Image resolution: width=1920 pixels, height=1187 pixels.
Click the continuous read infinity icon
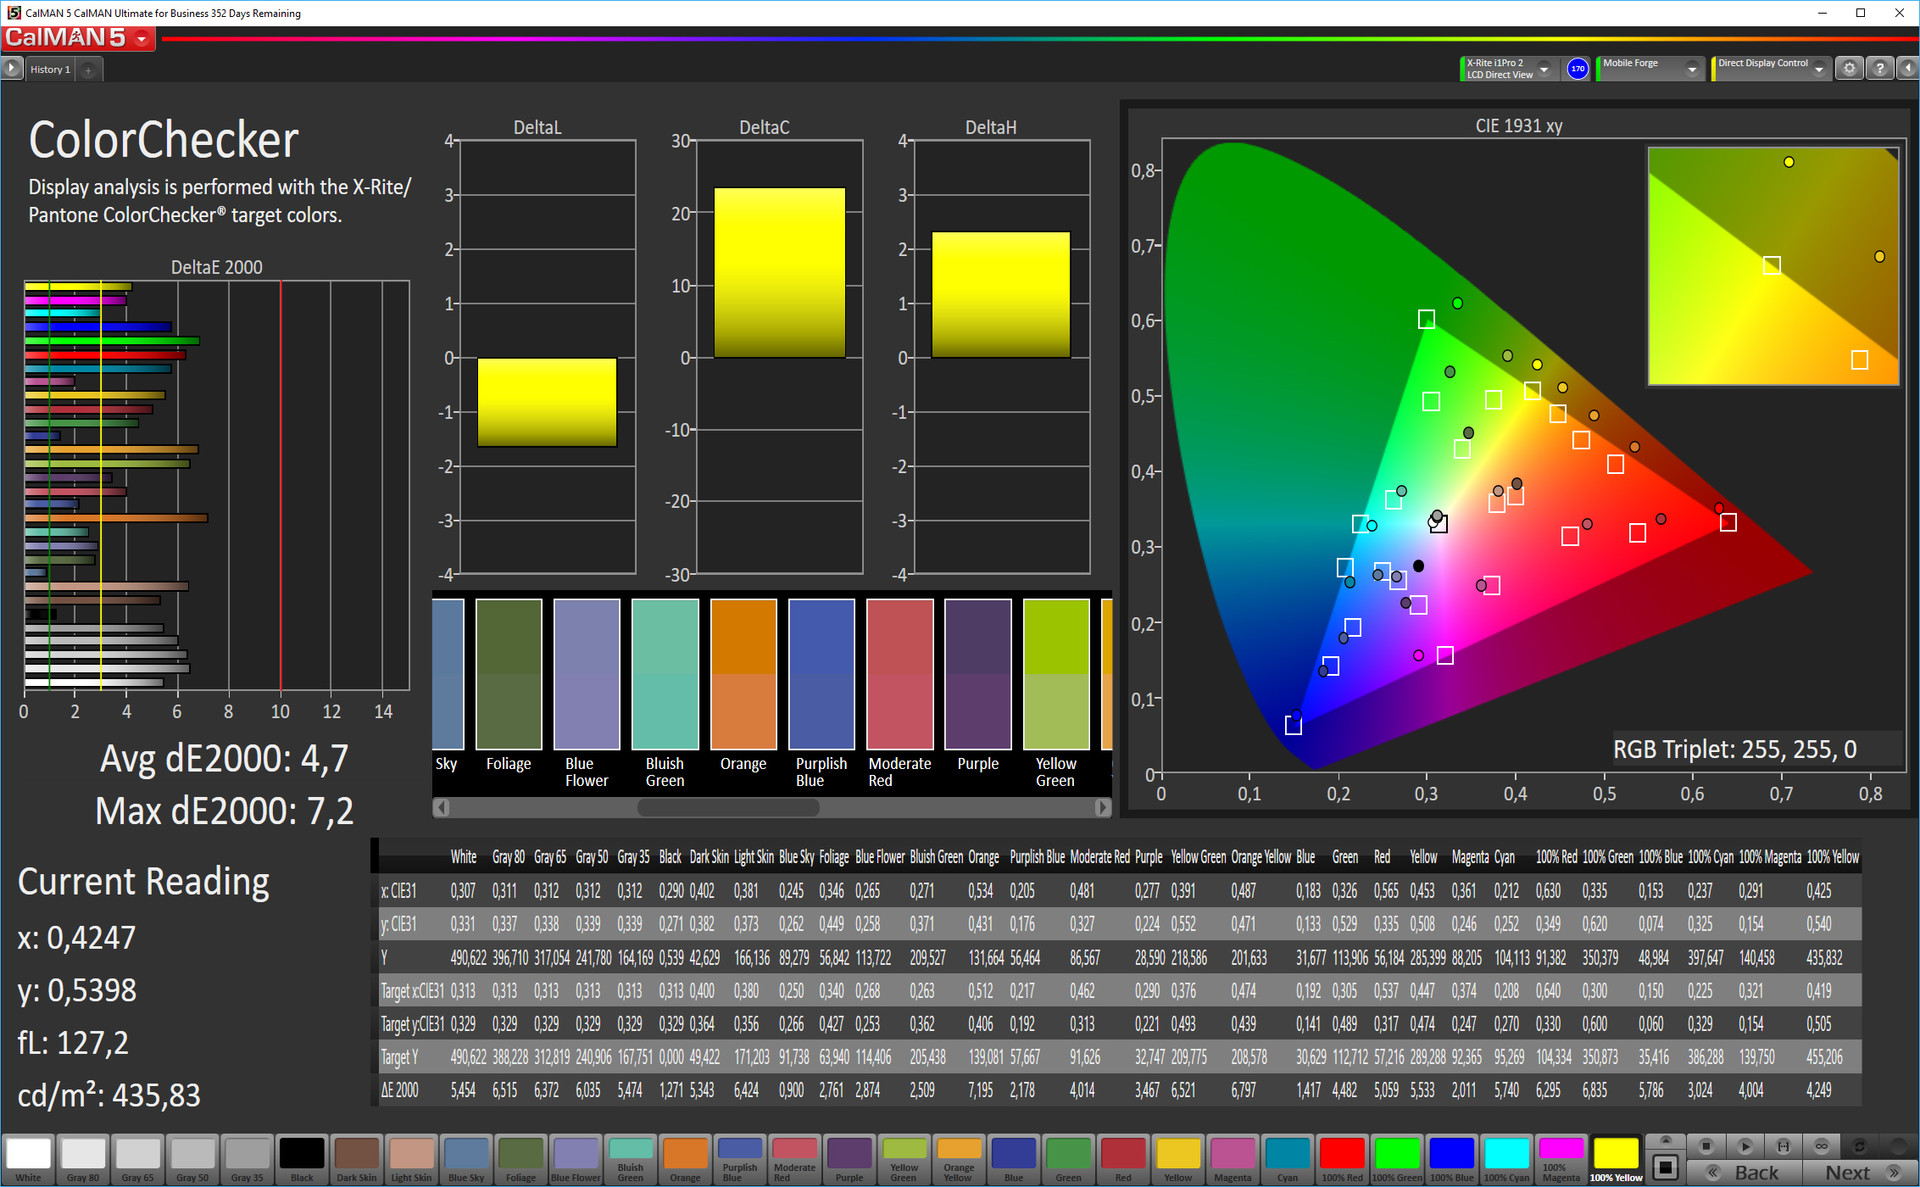coord(1821,1146)
